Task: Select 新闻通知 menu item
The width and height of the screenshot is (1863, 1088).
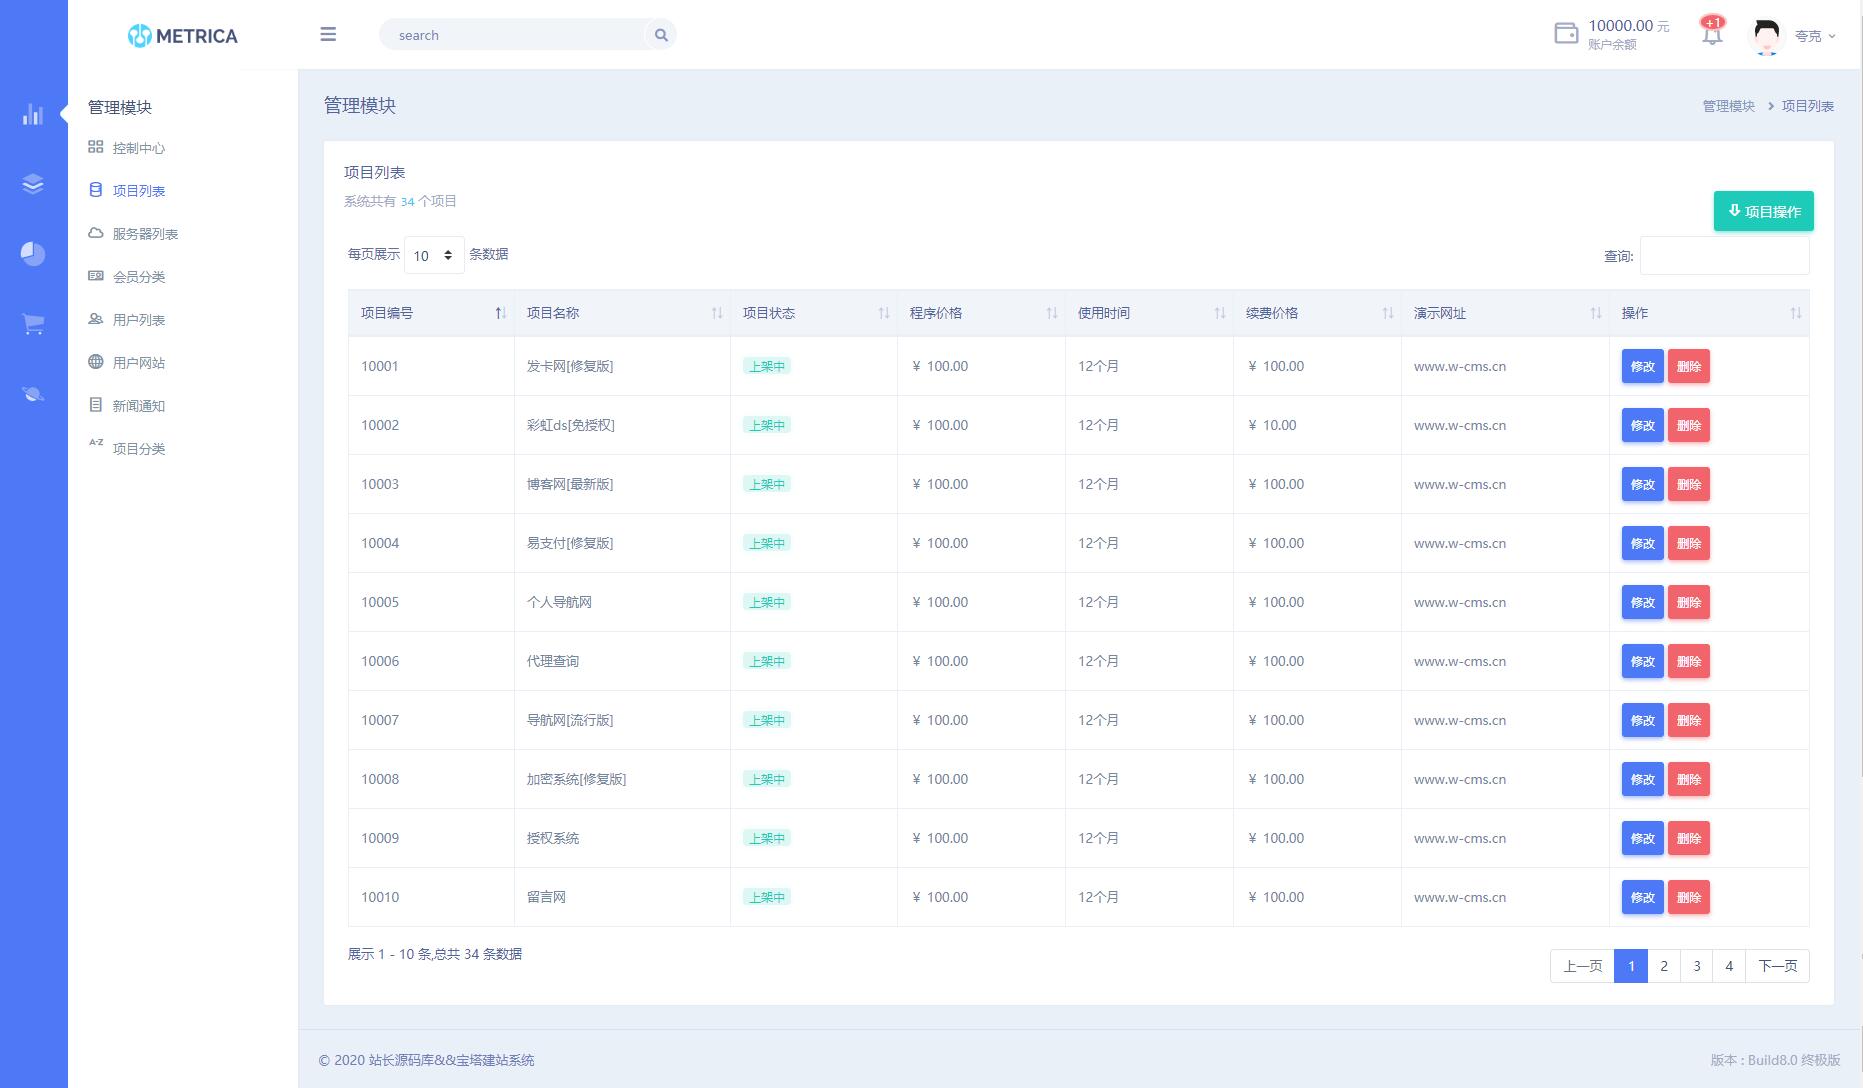Action: pyautogui.click(x=139, y=406)
